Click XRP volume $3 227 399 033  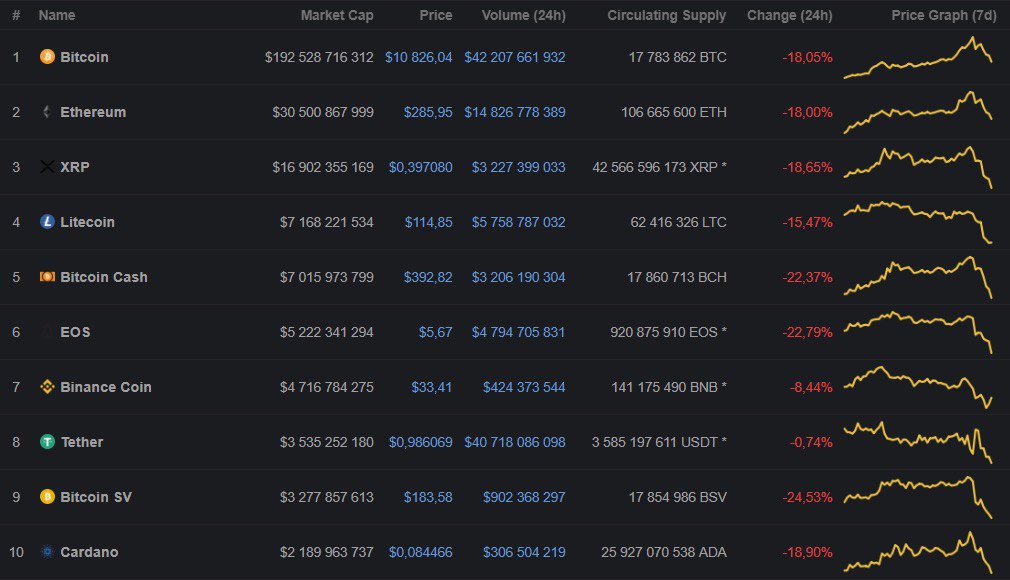(x=519, y=167)
